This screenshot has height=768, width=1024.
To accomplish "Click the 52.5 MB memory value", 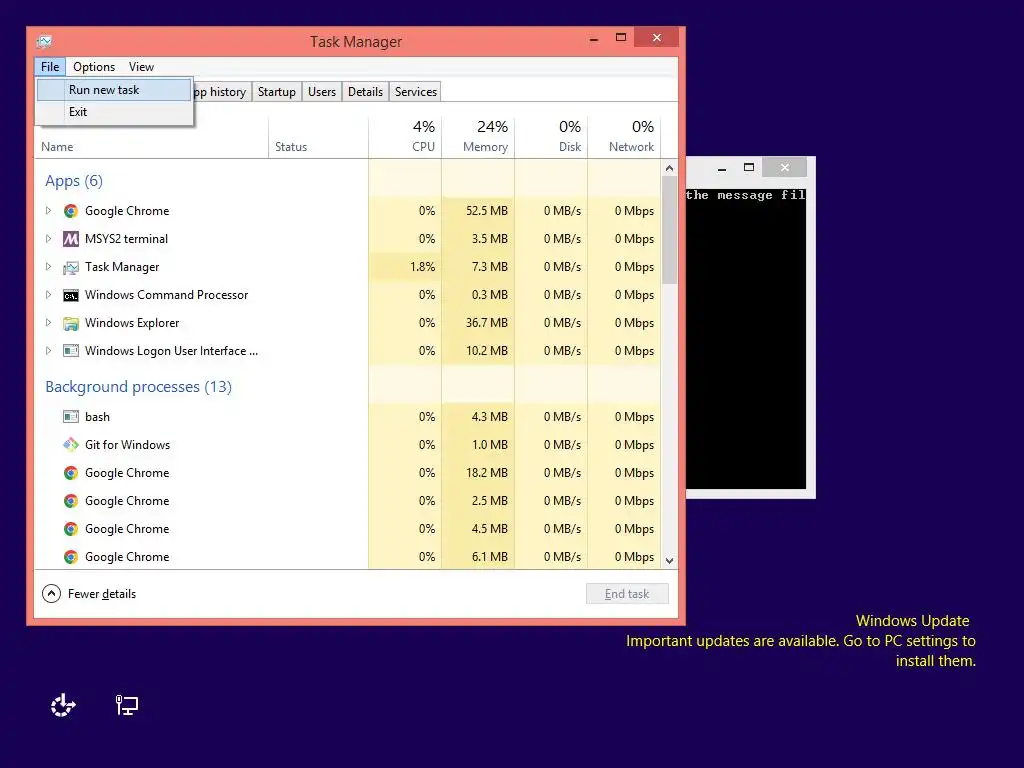I will click(x=487, y=211).
